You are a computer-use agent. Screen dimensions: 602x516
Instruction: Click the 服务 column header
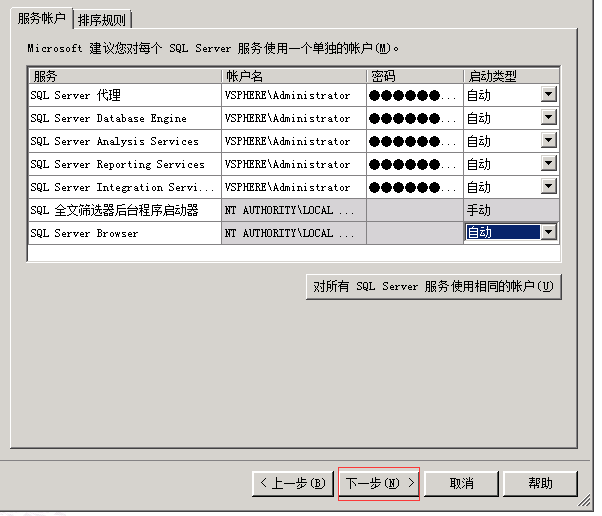[125, 76]
